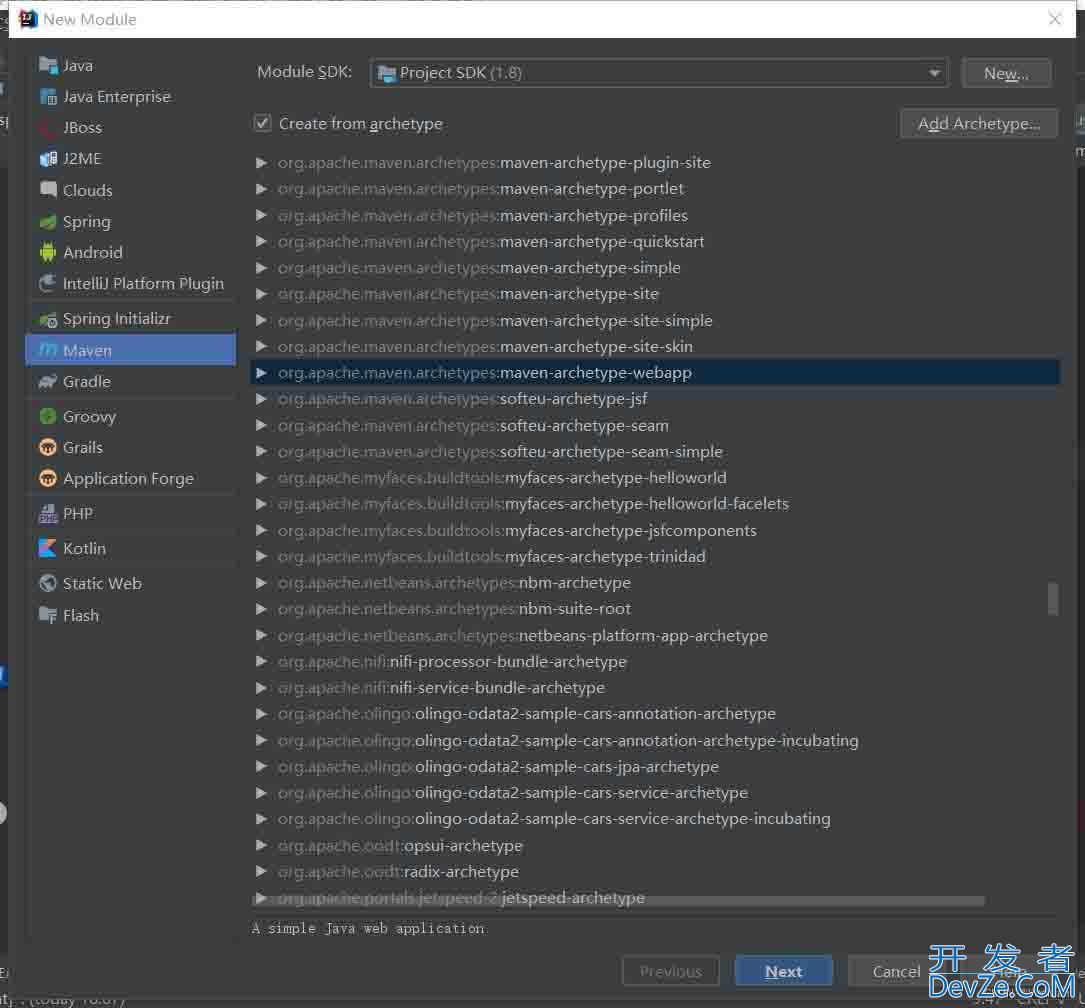Click the archetype list horizontal scrollbar
Image resolution: width=1085 pixels, height=1008 pixels.
click(619, 901)
